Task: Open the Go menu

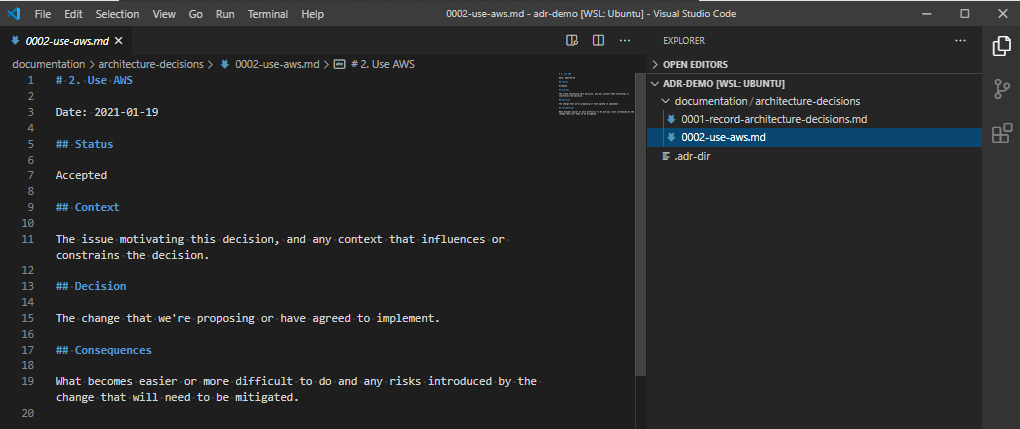Action: click(x=196, y=14)
